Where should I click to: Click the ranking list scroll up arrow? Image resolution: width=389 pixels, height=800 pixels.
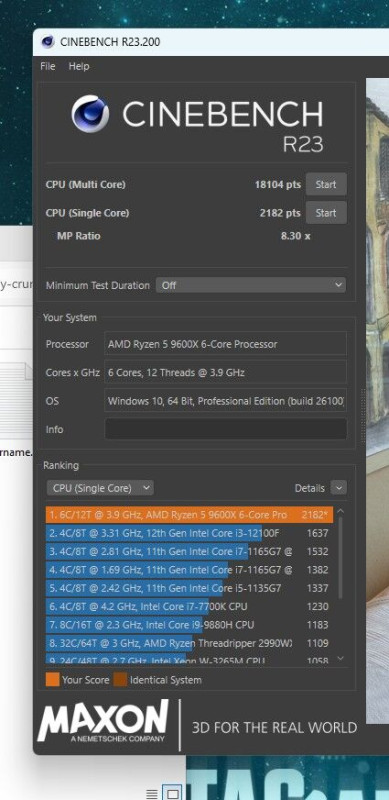[x=341, y=511]
